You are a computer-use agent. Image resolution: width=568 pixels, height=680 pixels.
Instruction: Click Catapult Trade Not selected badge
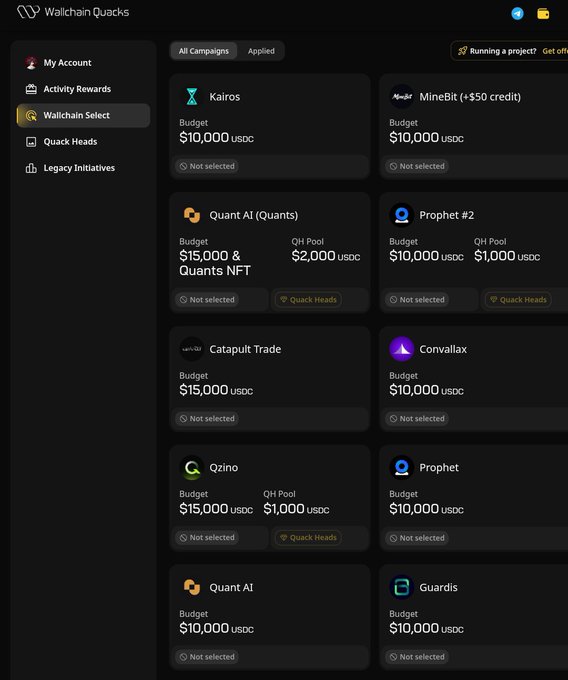(207, 418)
